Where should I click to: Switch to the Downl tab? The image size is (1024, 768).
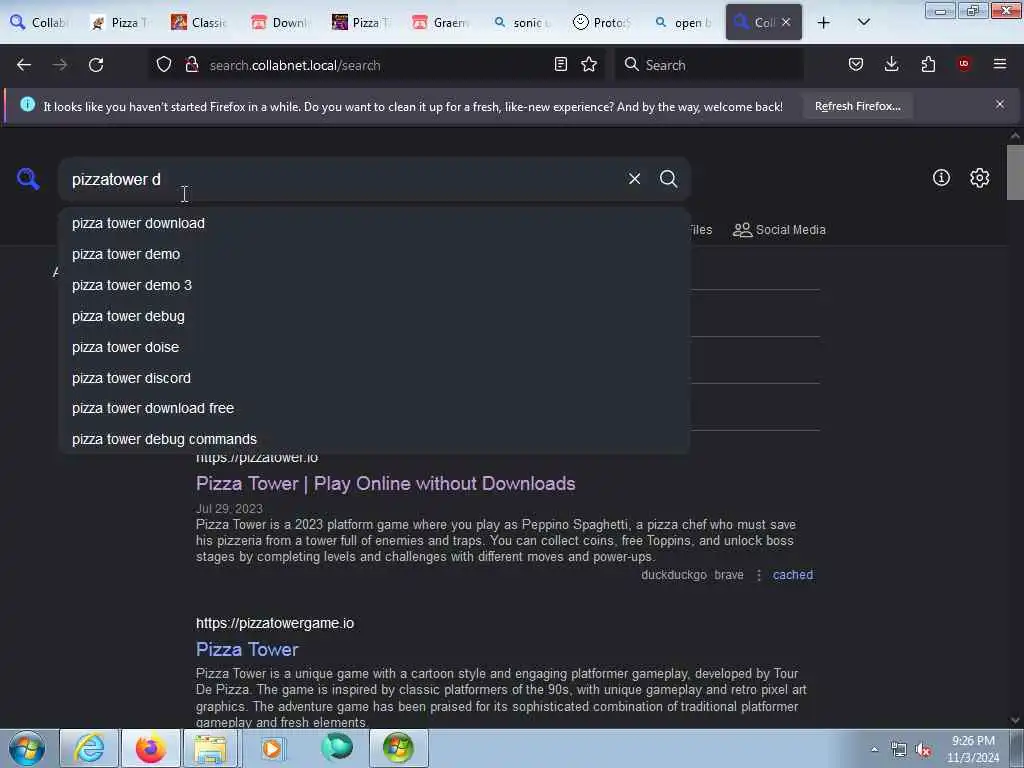coord(280,23)
